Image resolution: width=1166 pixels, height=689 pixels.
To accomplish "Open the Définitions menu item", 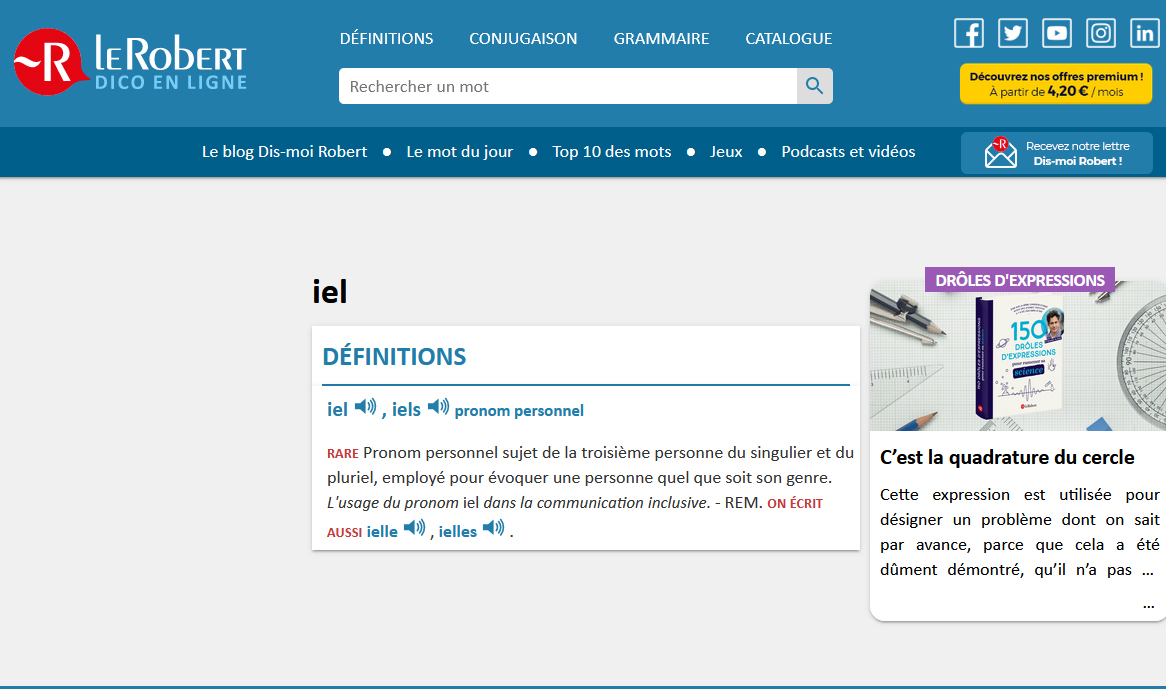I will pyautogui.click(x=387, y=39).
